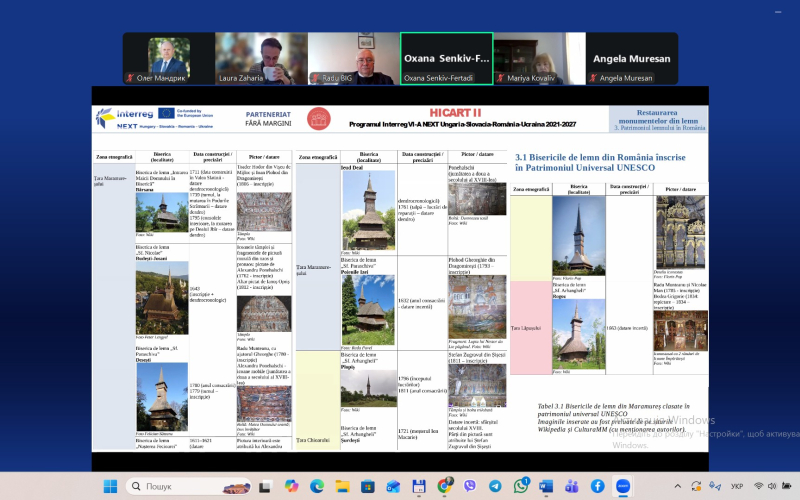Switch to Microsoft Word in the taskbar
The image size is (800, 500).
click(x=546, y=486)
